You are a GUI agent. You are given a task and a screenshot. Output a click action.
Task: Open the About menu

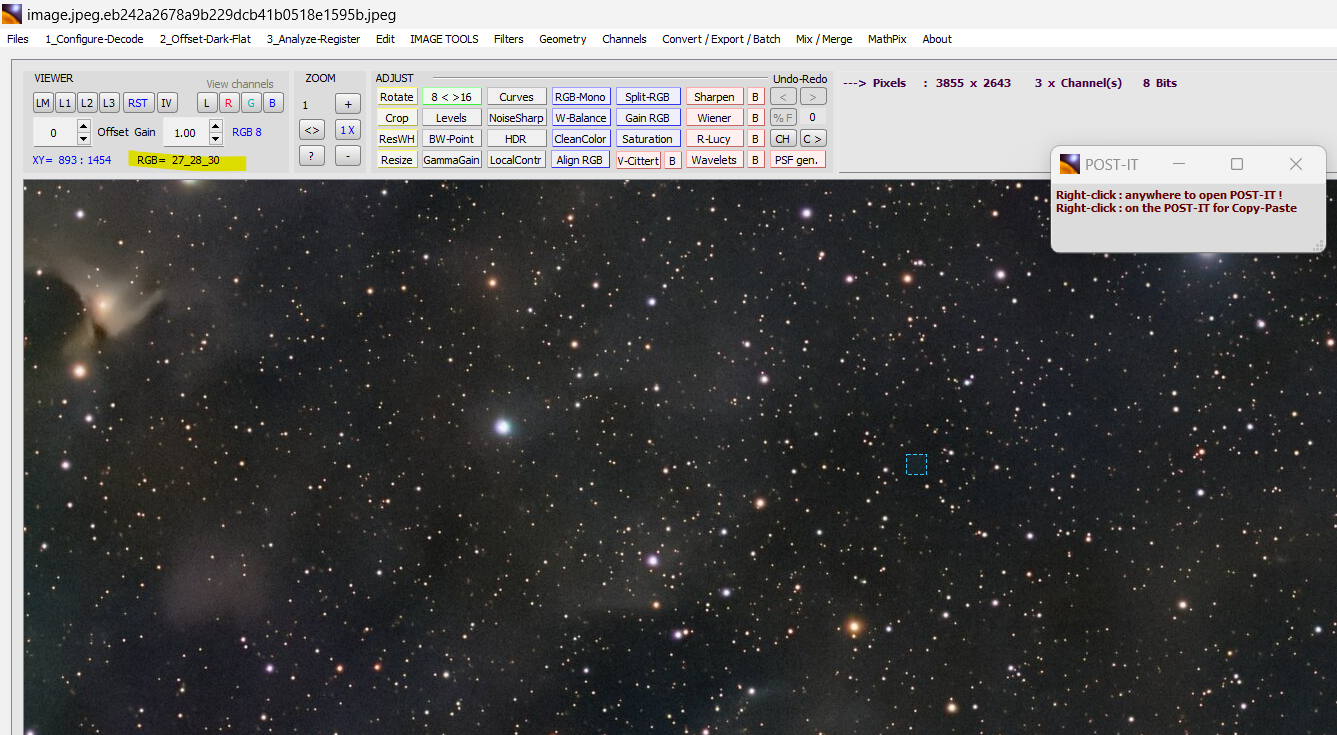tap(937, 39)
